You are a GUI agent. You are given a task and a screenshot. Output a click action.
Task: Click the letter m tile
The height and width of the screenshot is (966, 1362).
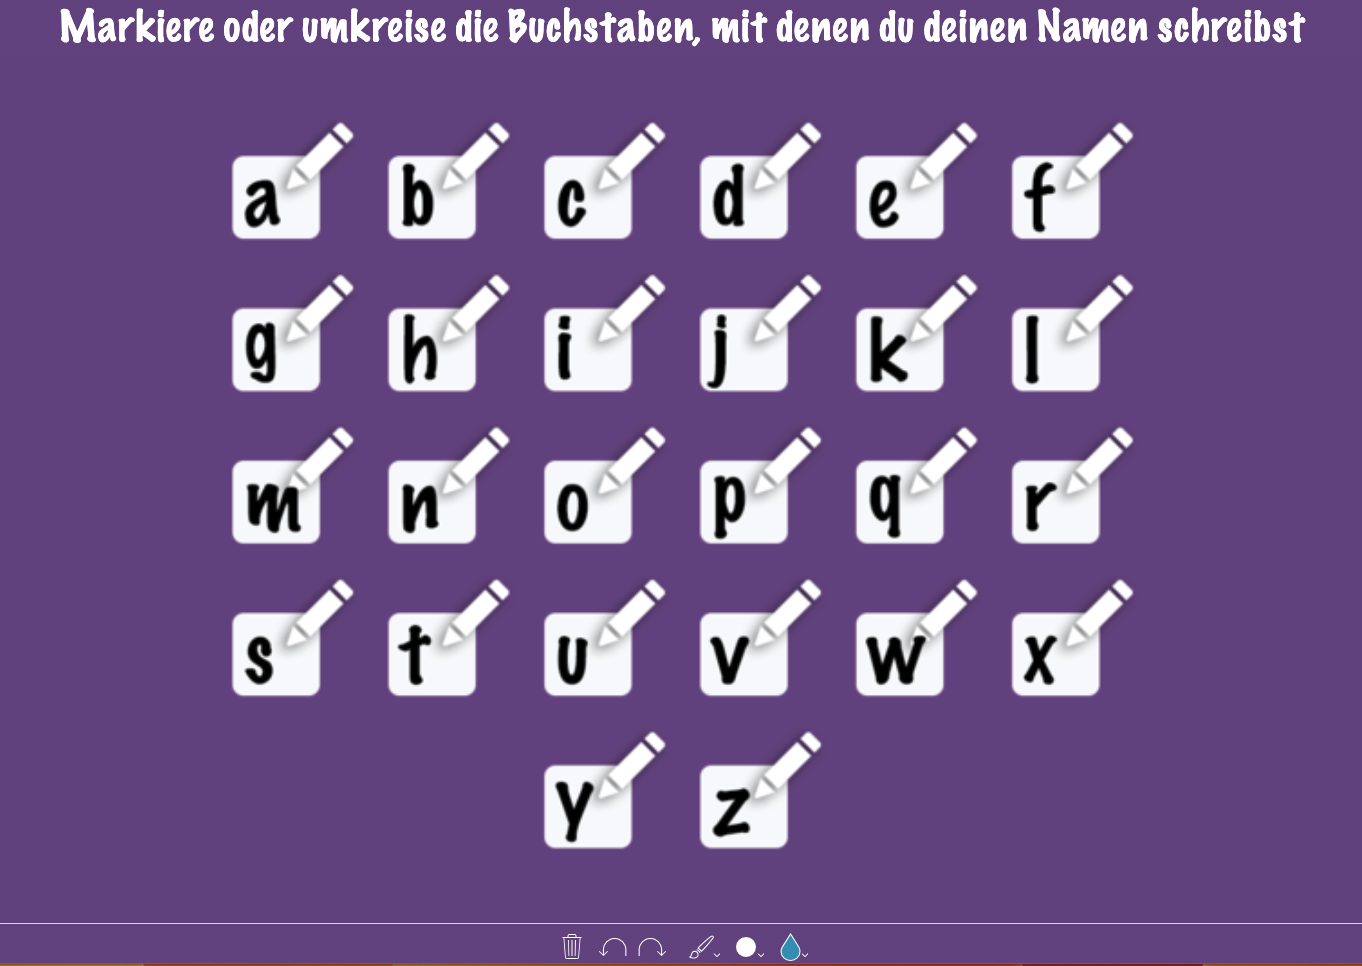[x=276, y=502]
